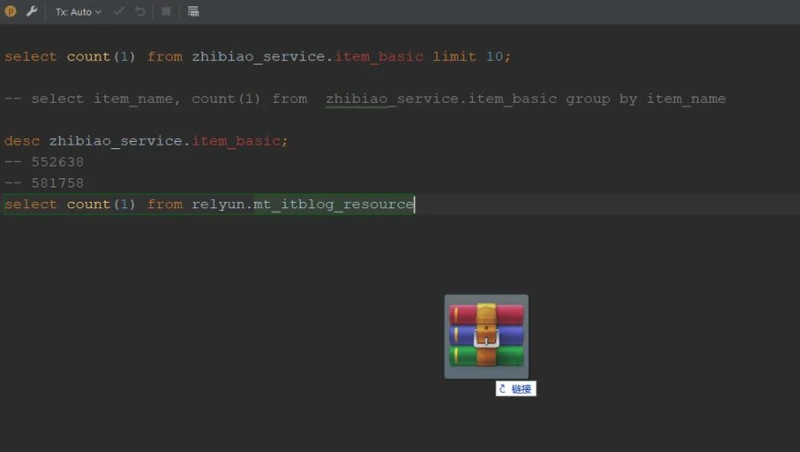This screenshot has height=452, width=800.
Task: Place cursor on comment 581758
Action: click(x=58, y=183)
